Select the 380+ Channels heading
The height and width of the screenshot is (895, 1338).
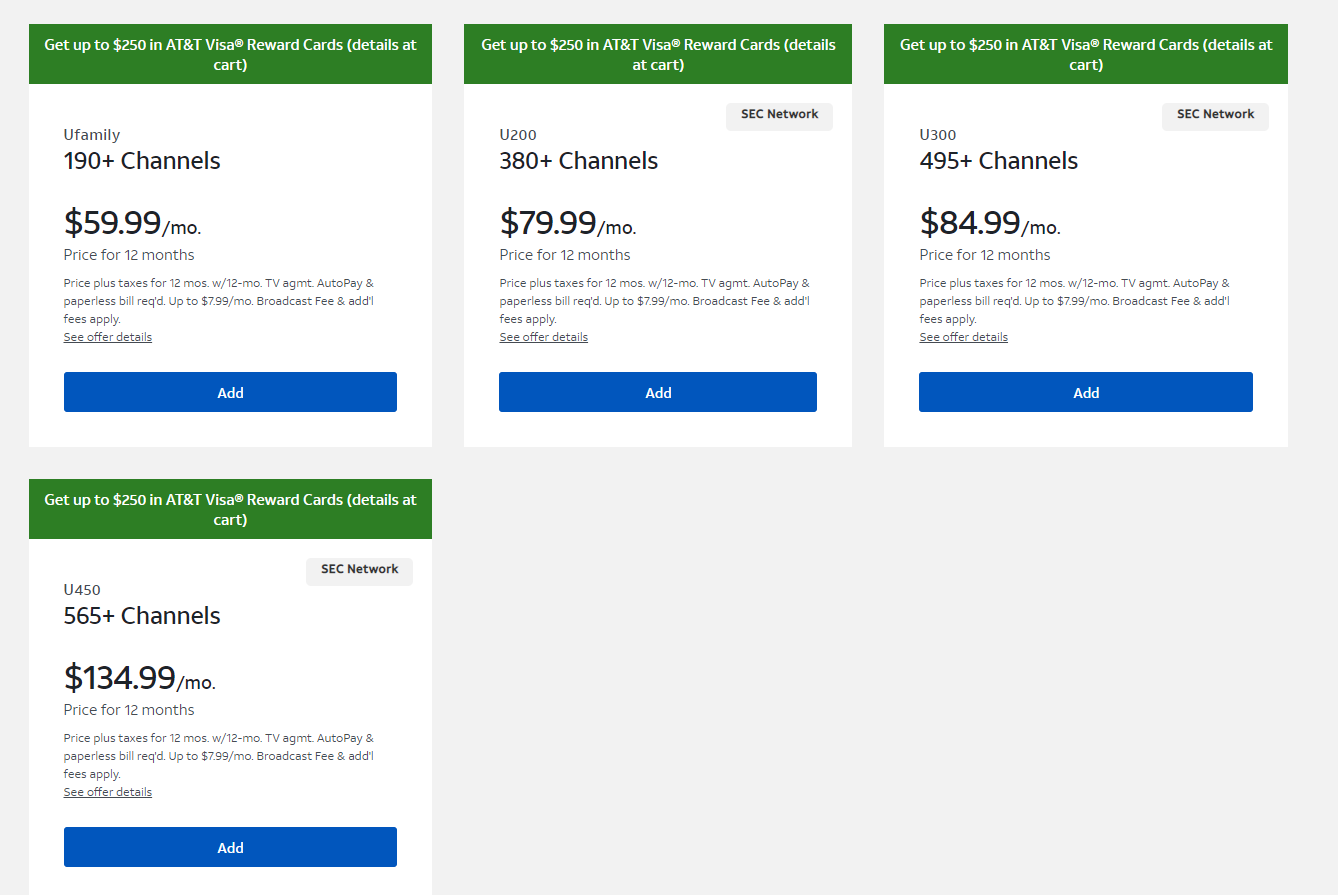[579, 161]
